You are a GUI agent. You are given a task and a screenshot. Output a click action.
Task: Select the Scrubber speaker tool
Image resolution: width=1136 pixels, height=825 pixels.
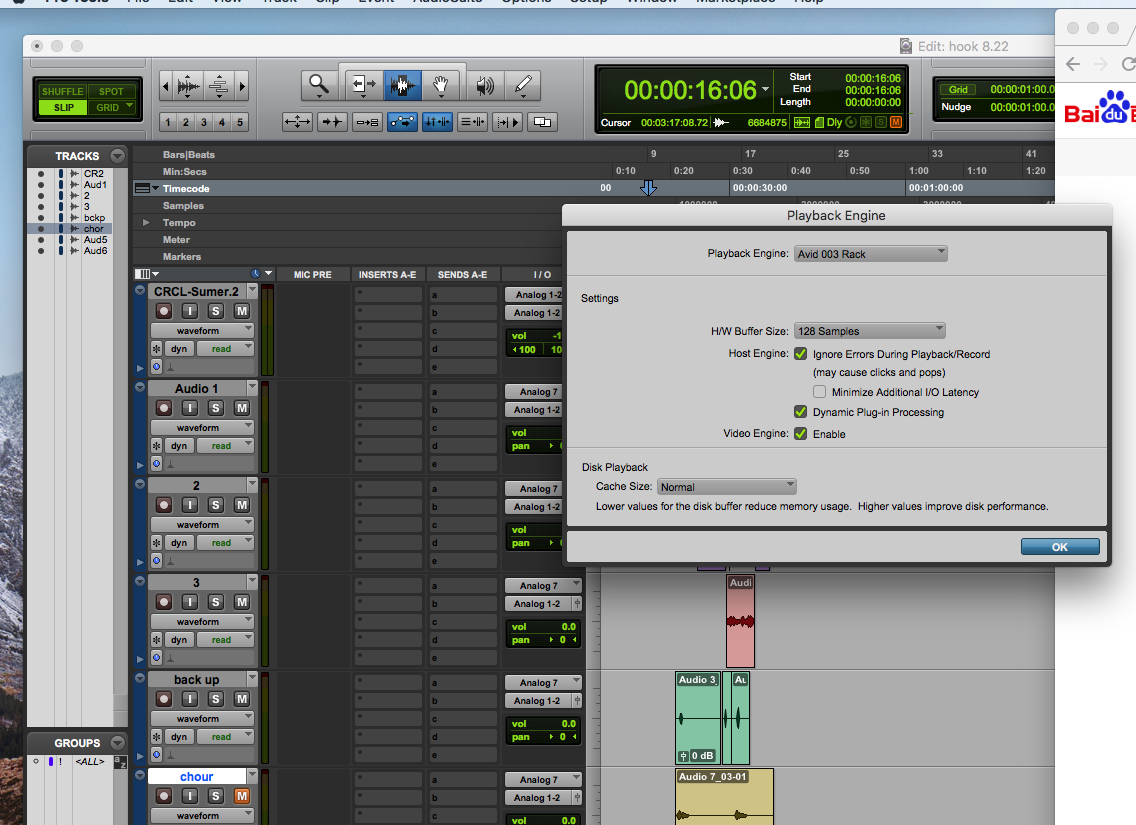coord(485,85)
